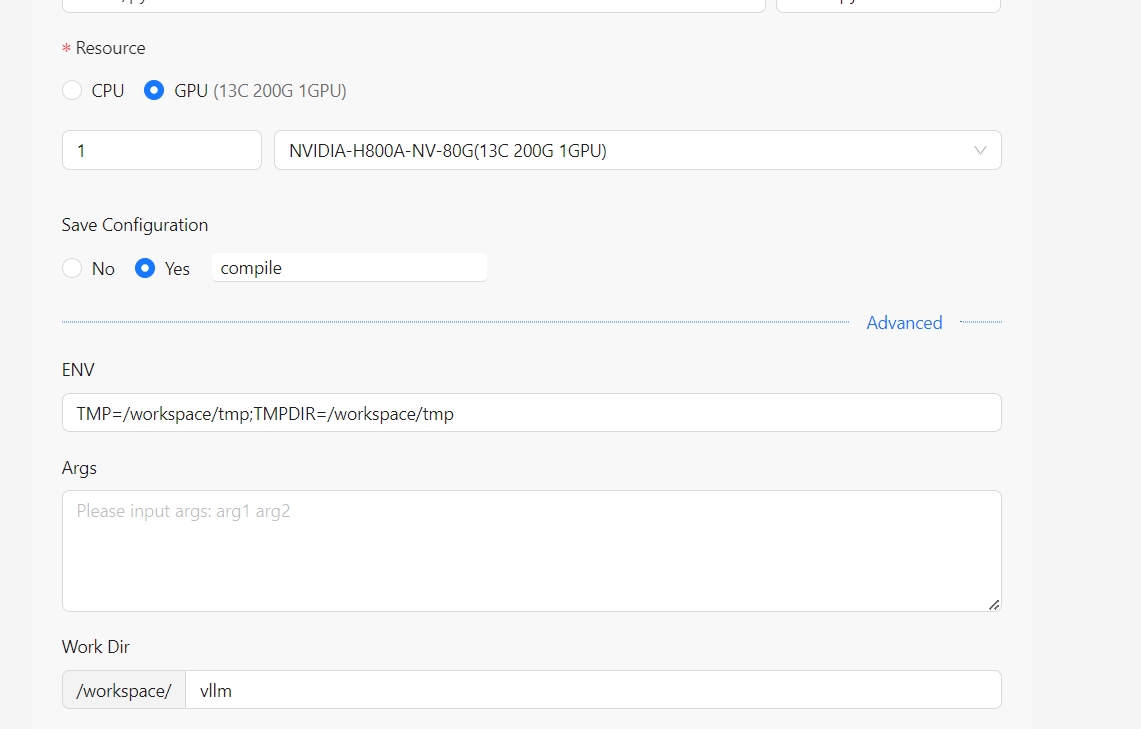Focus the configuration name field containing compile
This screenshot has height=729, width=1141.
click(x=348, y=268)
